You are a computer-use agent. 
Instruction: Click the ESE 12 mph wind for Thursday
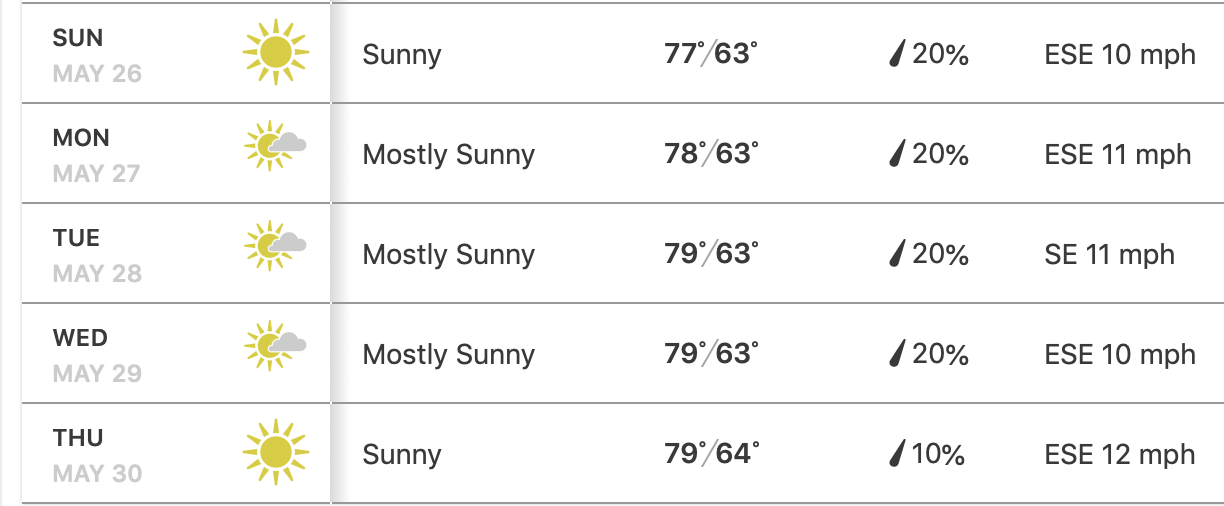(1120, 454)
